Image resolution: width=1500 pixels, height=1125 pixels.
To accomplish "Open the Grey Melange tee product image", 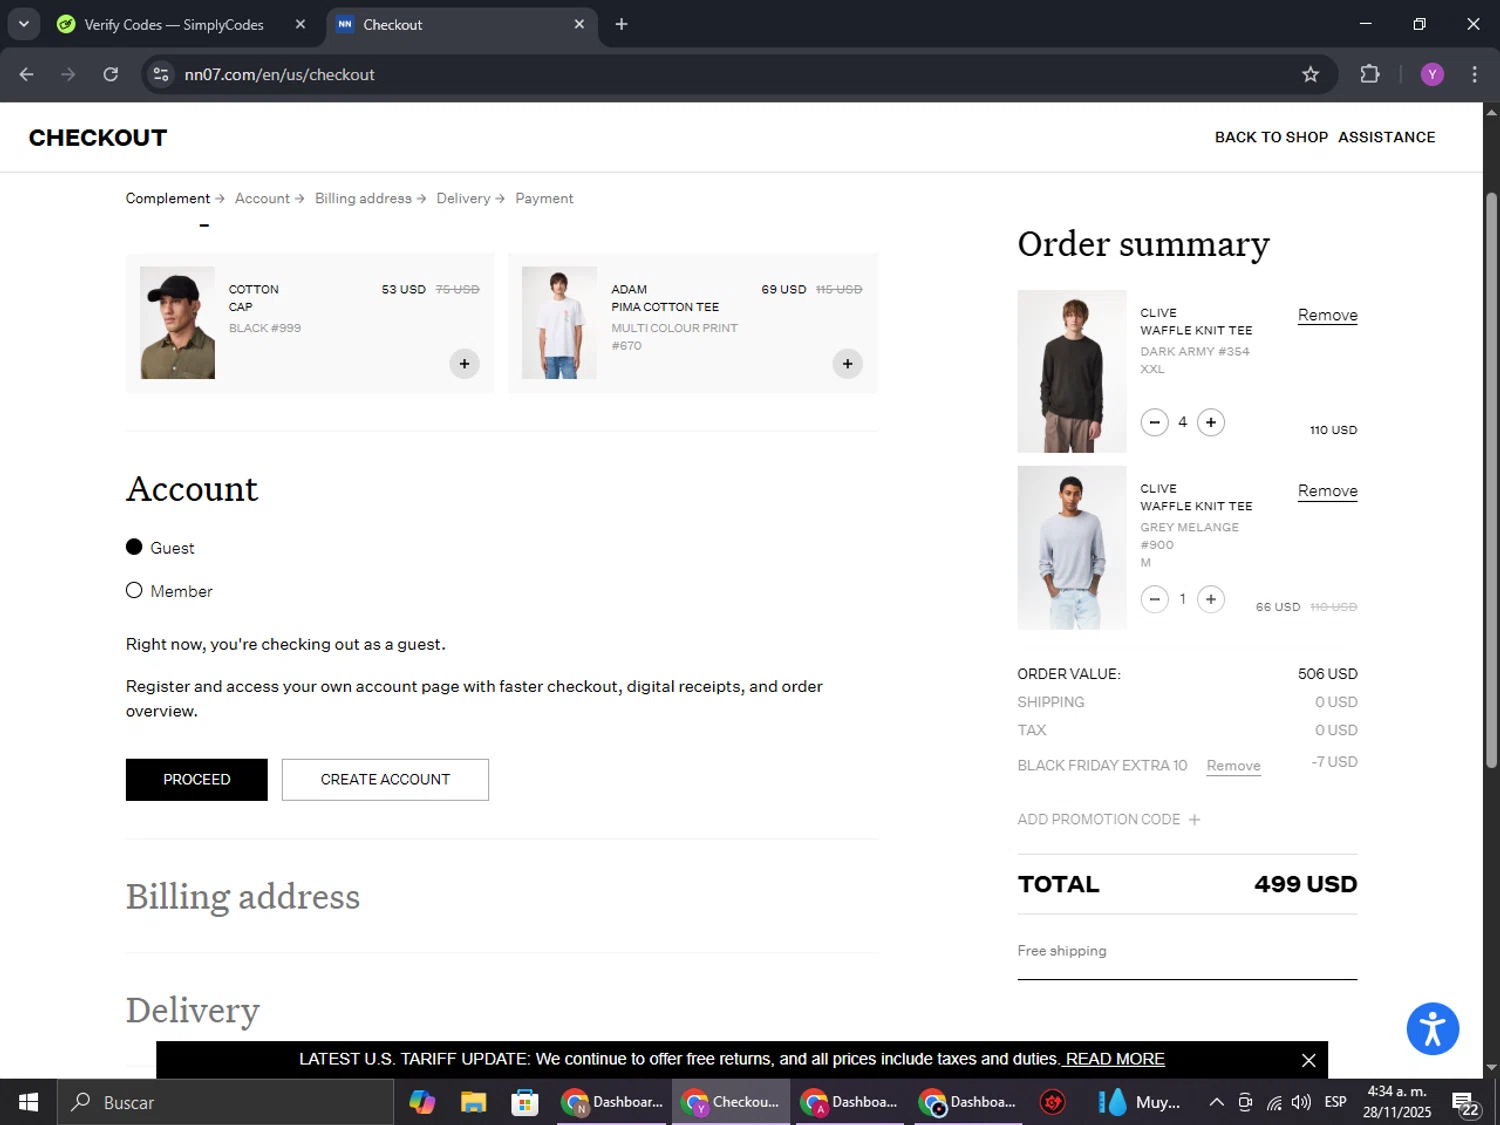I will 1071,547.
